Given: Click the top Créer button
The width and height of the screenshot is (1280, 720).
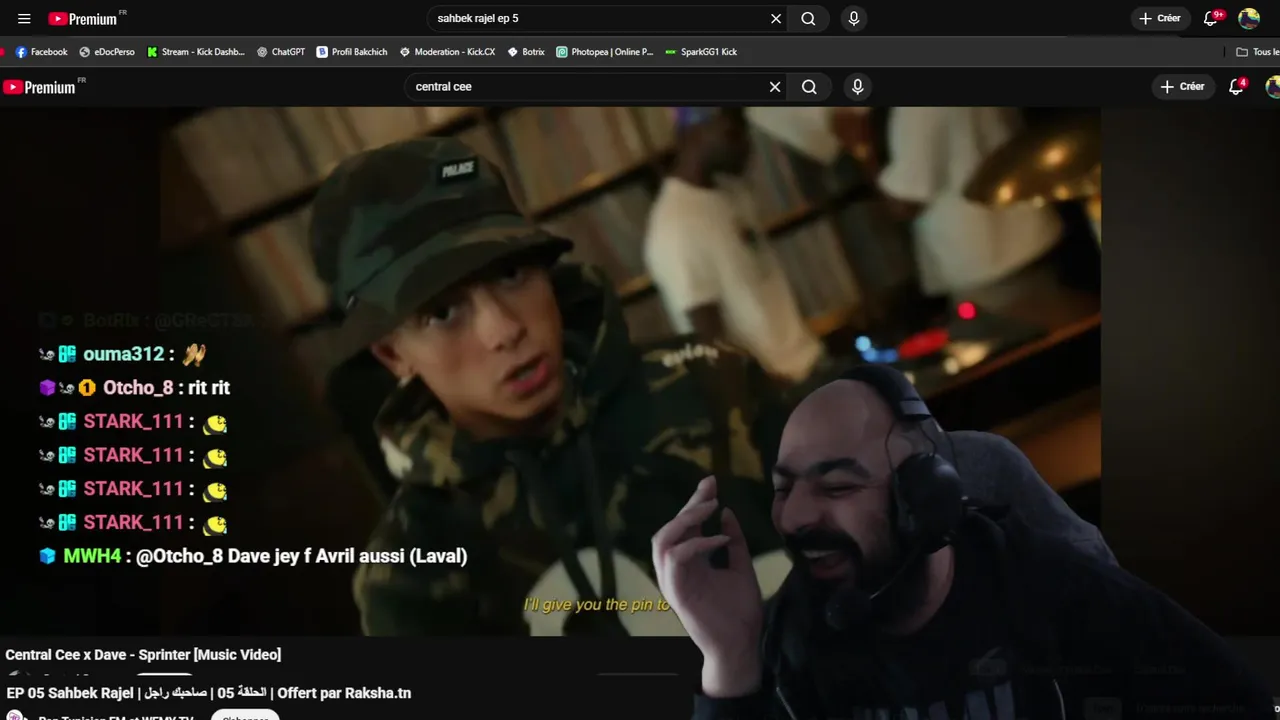Looking at the screenshot, I should (1160, 18).
